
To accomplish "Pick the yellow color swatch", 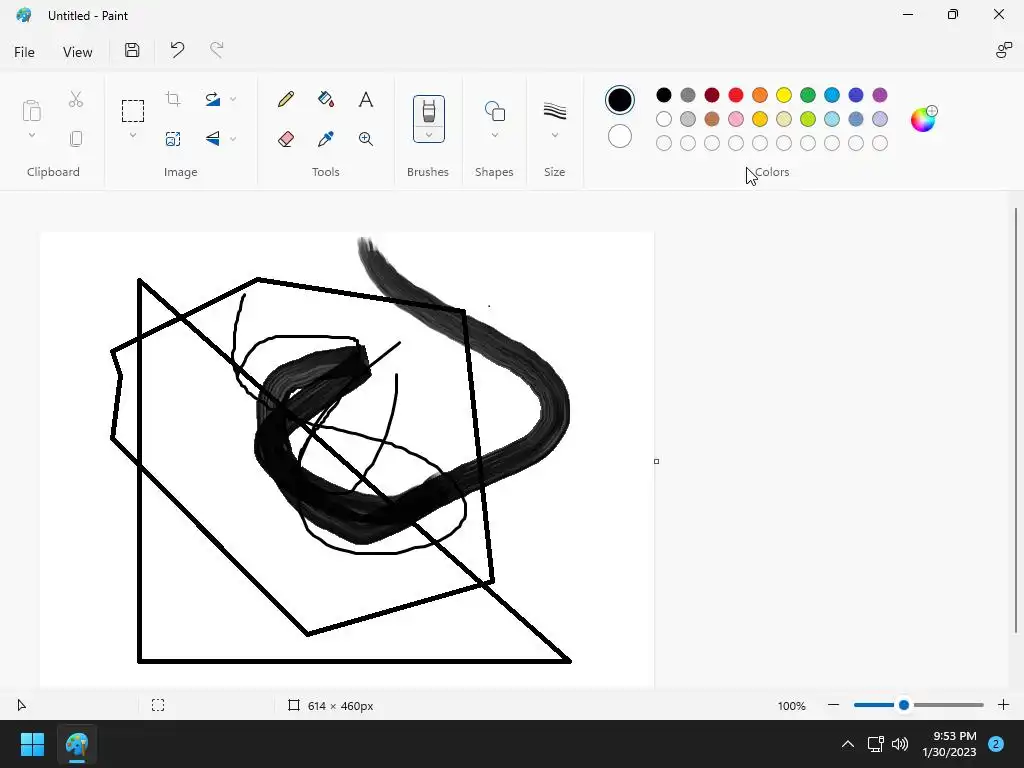I will coord(784,95).
